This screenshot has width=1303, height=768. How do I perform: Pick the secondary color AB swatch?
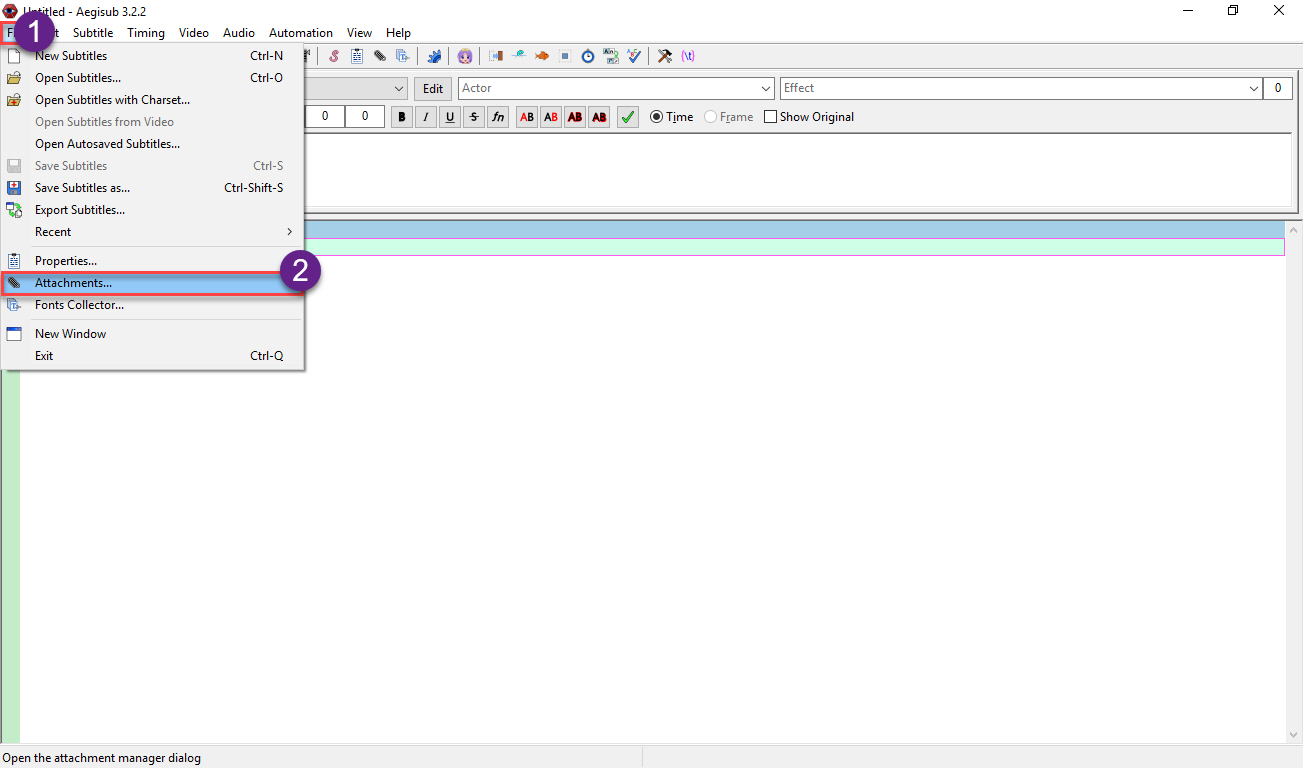[x=551, y=117]
